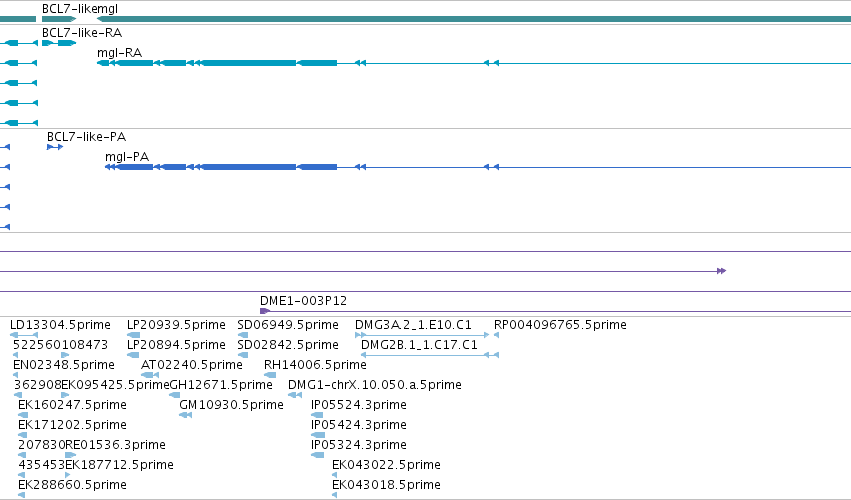Open the DMG3A.2_1.E10.C1 feature label
Viewport: 851px width, 500px height.
[x=414, y=325]
